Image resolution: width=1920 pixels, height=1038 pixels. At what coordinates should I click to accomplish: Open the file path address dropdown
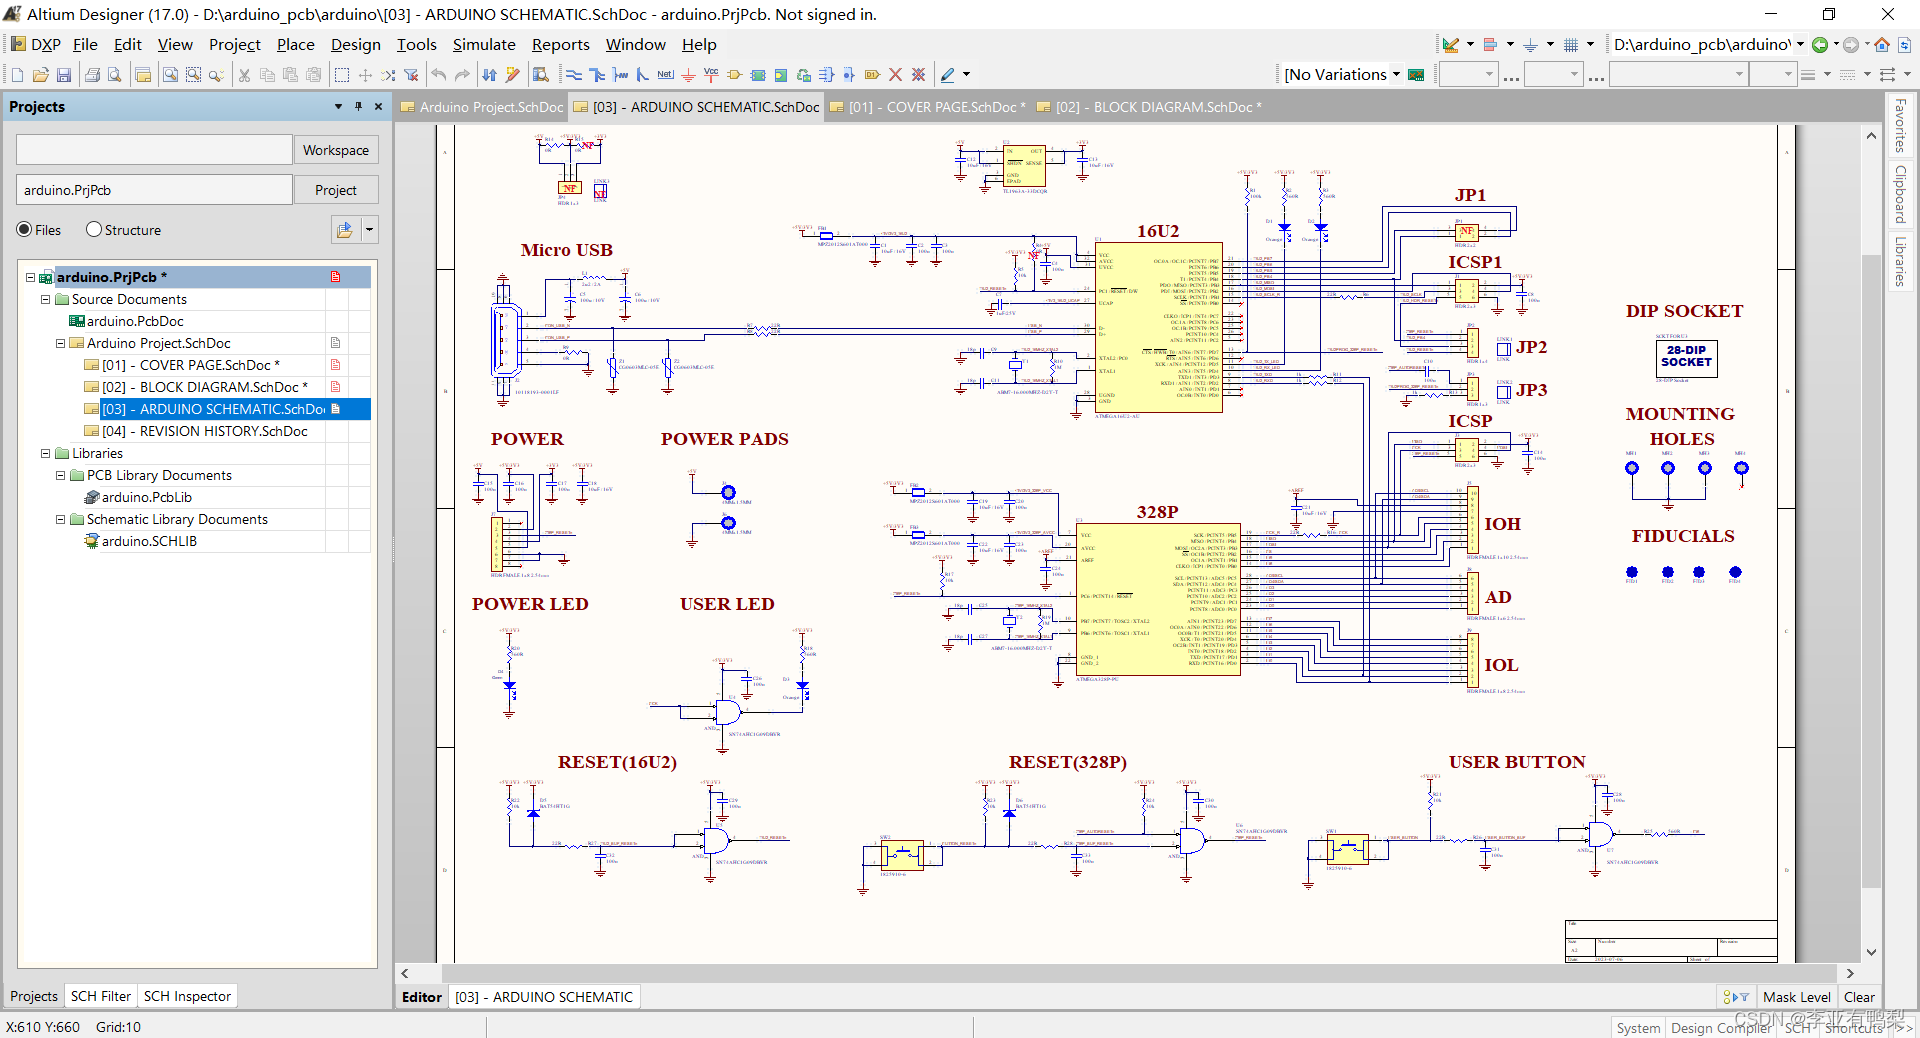click(1800, 45)
